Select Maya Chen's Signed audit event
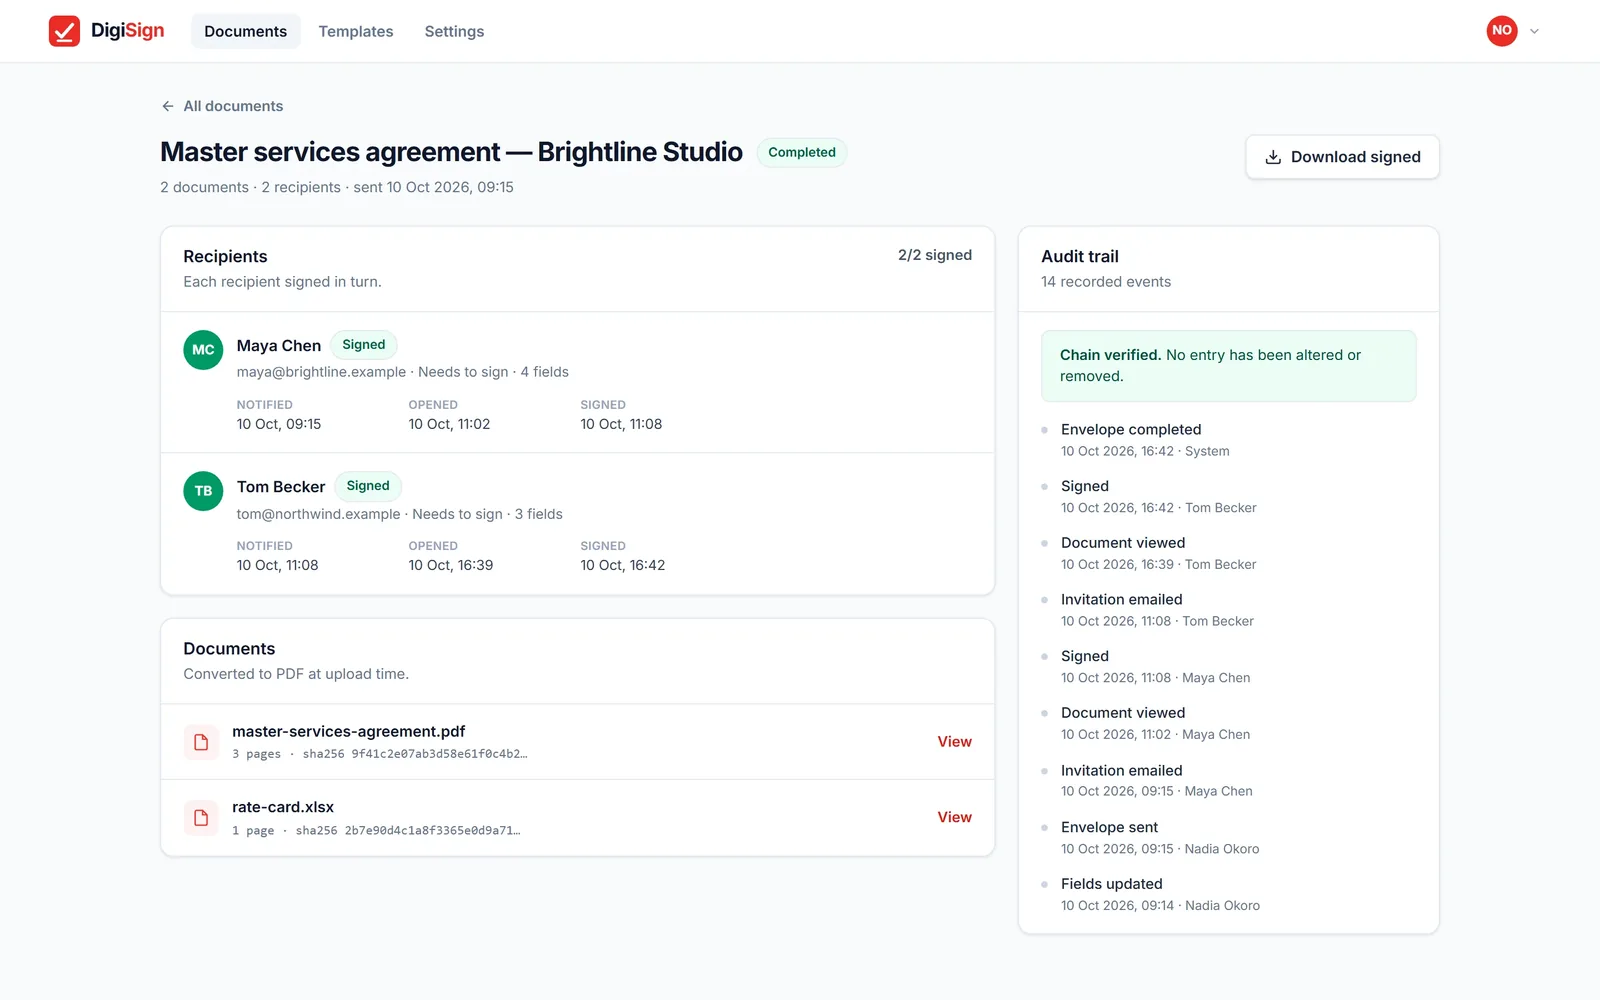The height and width of the screenshot is (1000, 1600). (x=1228, y=667)
